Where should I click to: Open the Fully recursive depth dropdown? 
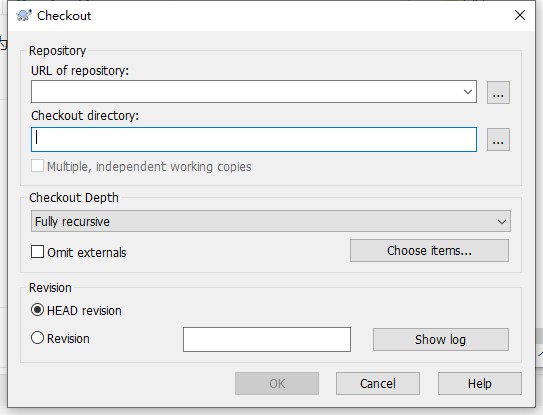271,221
